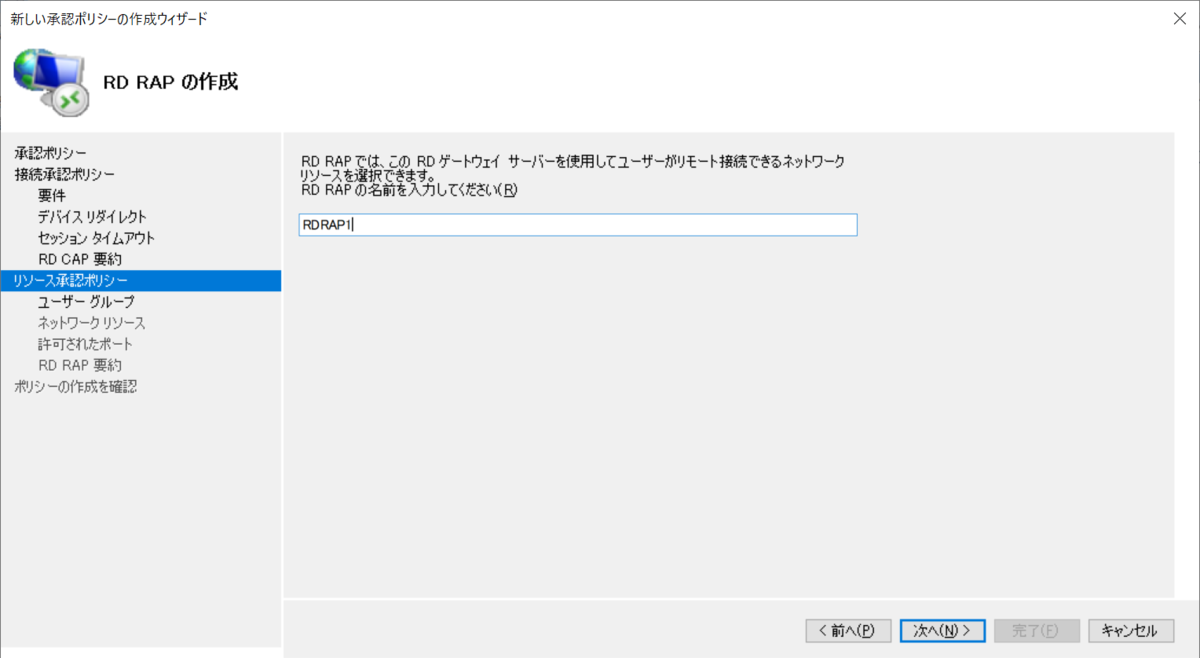The height and width of the screenshot is (658, 1200).
Task: Click the greyed-out 完了(F) button
Action: [x=1036, y=630]
